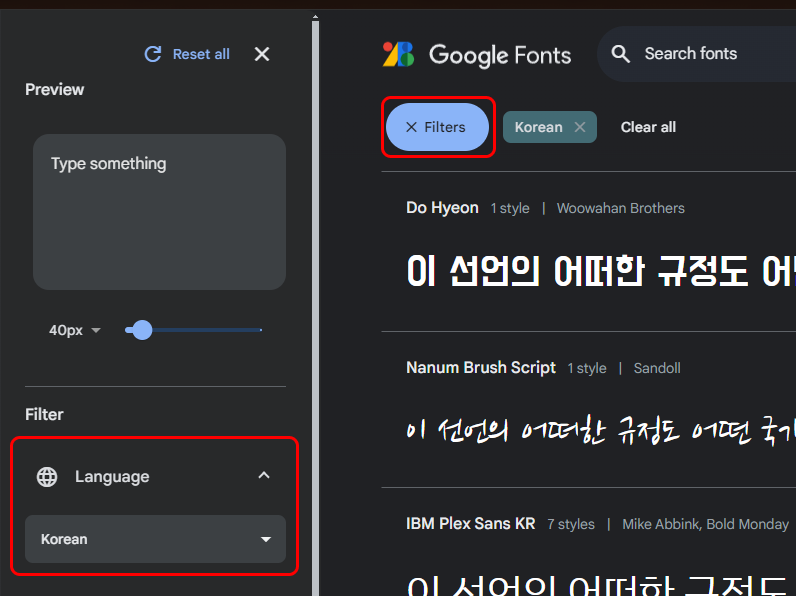Click the Google Fonts logo icon
The image size is (796, 596).
point(399,54)
